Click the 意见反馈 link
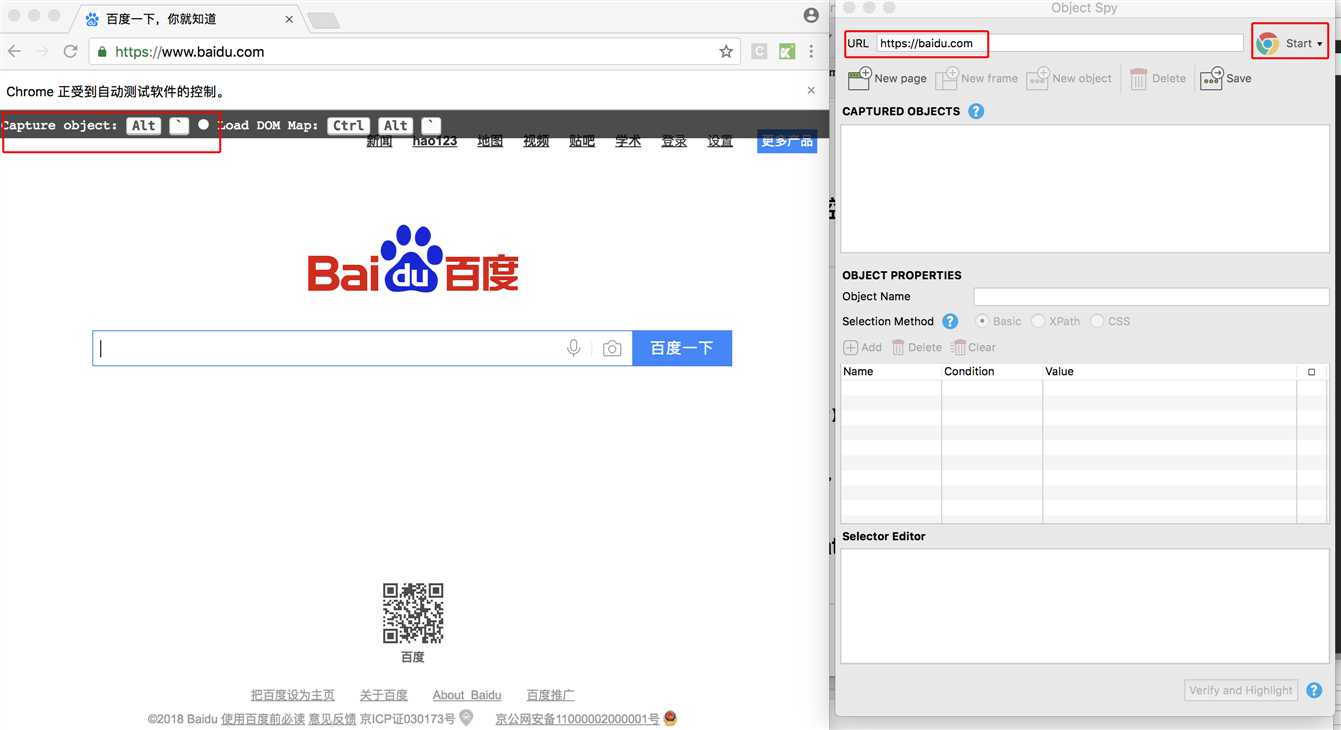The height and width of the screenshot is (730, 1341). click(x=332, y=719)
